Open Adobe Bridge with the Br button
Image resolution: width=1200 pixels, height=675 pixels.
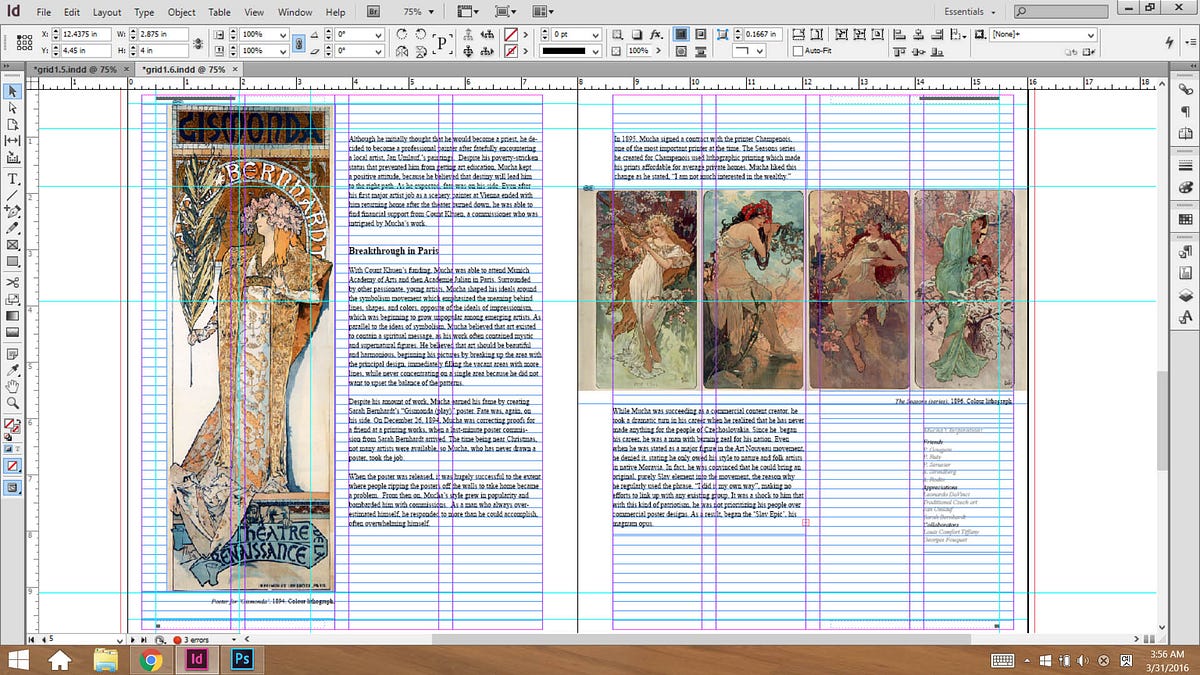point(373,12)
